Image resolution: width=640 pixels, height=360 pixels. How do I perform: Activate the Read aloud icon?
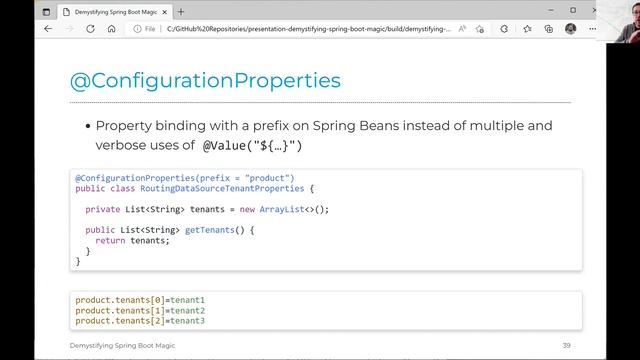click(x=462, y=29)
